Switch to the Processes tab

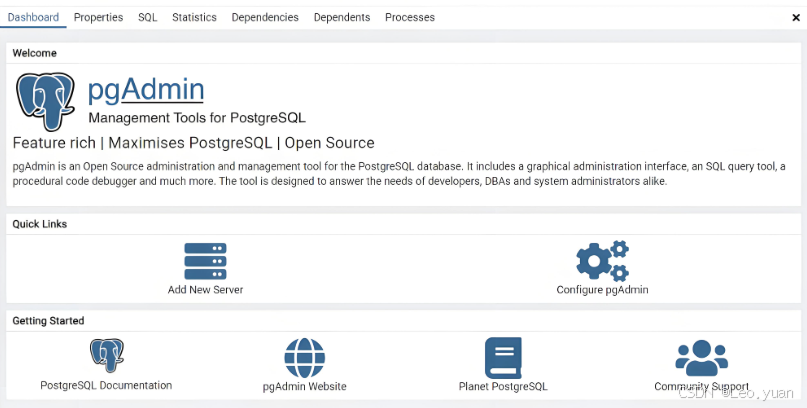pyautogui.click(x=410, y=17)
